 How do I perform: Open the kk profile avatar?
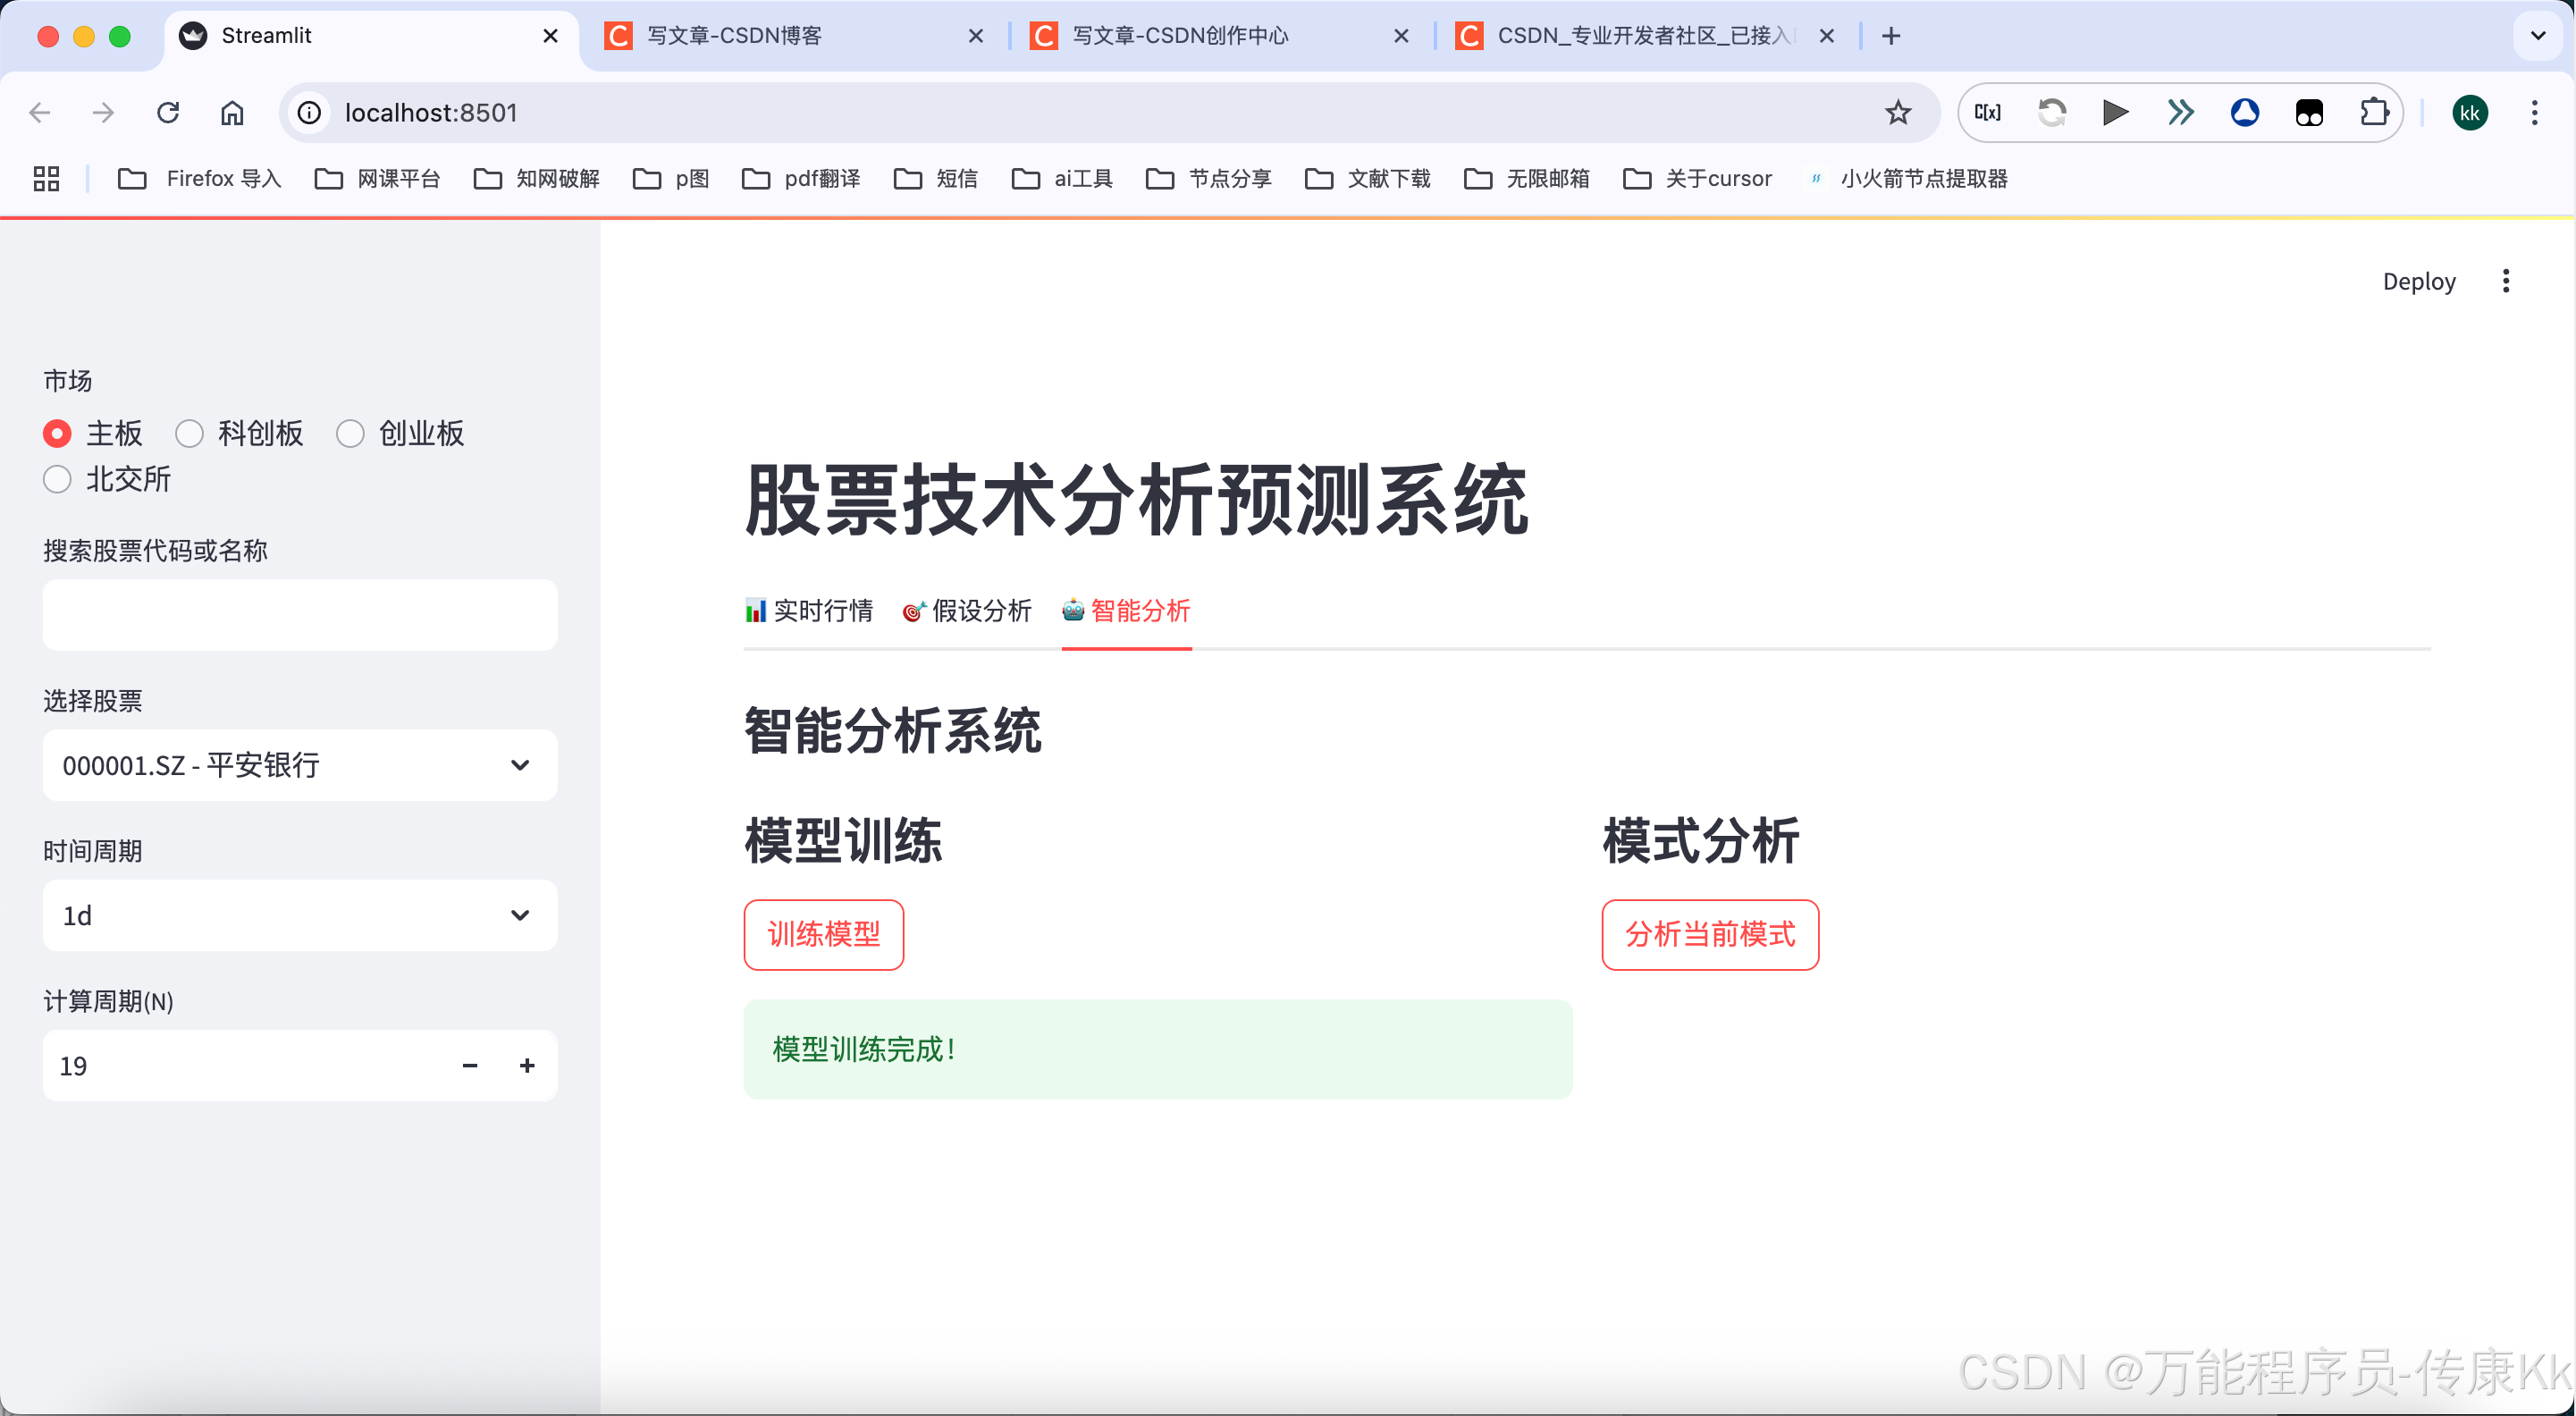click(x=2469, y=113)
